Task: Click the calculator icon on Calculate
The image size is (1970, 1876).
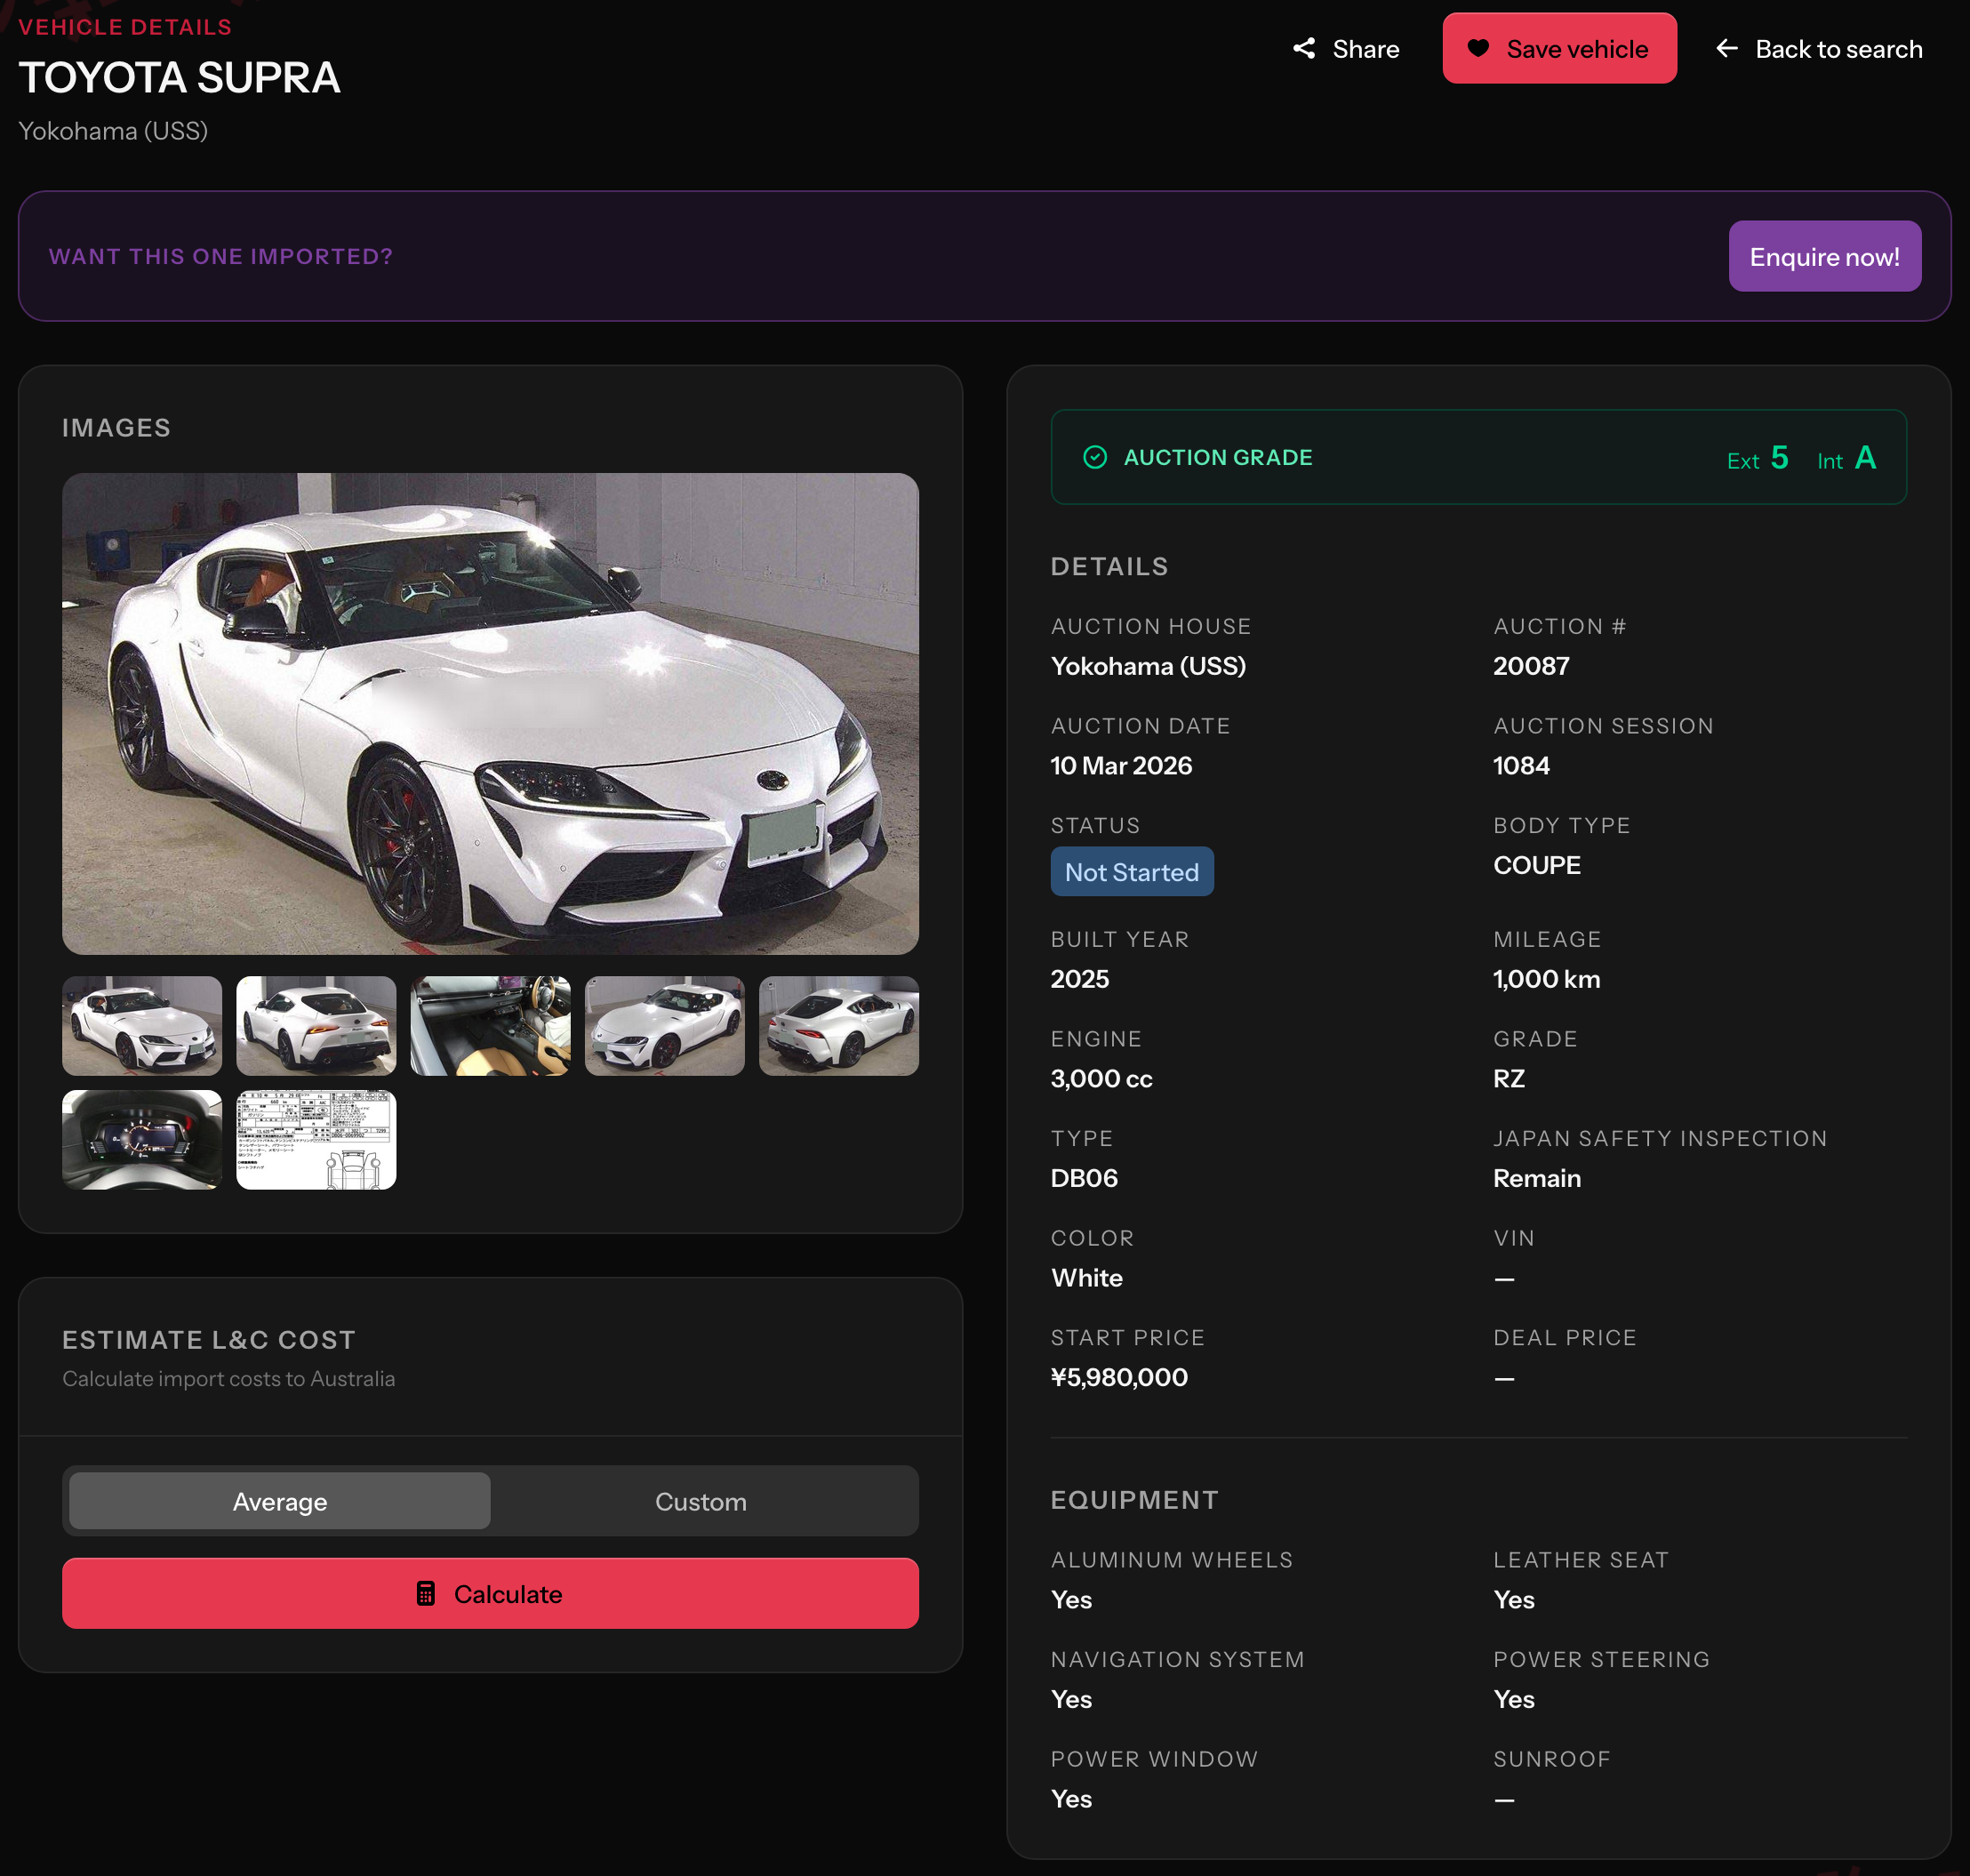Action: coord(426,1593)
